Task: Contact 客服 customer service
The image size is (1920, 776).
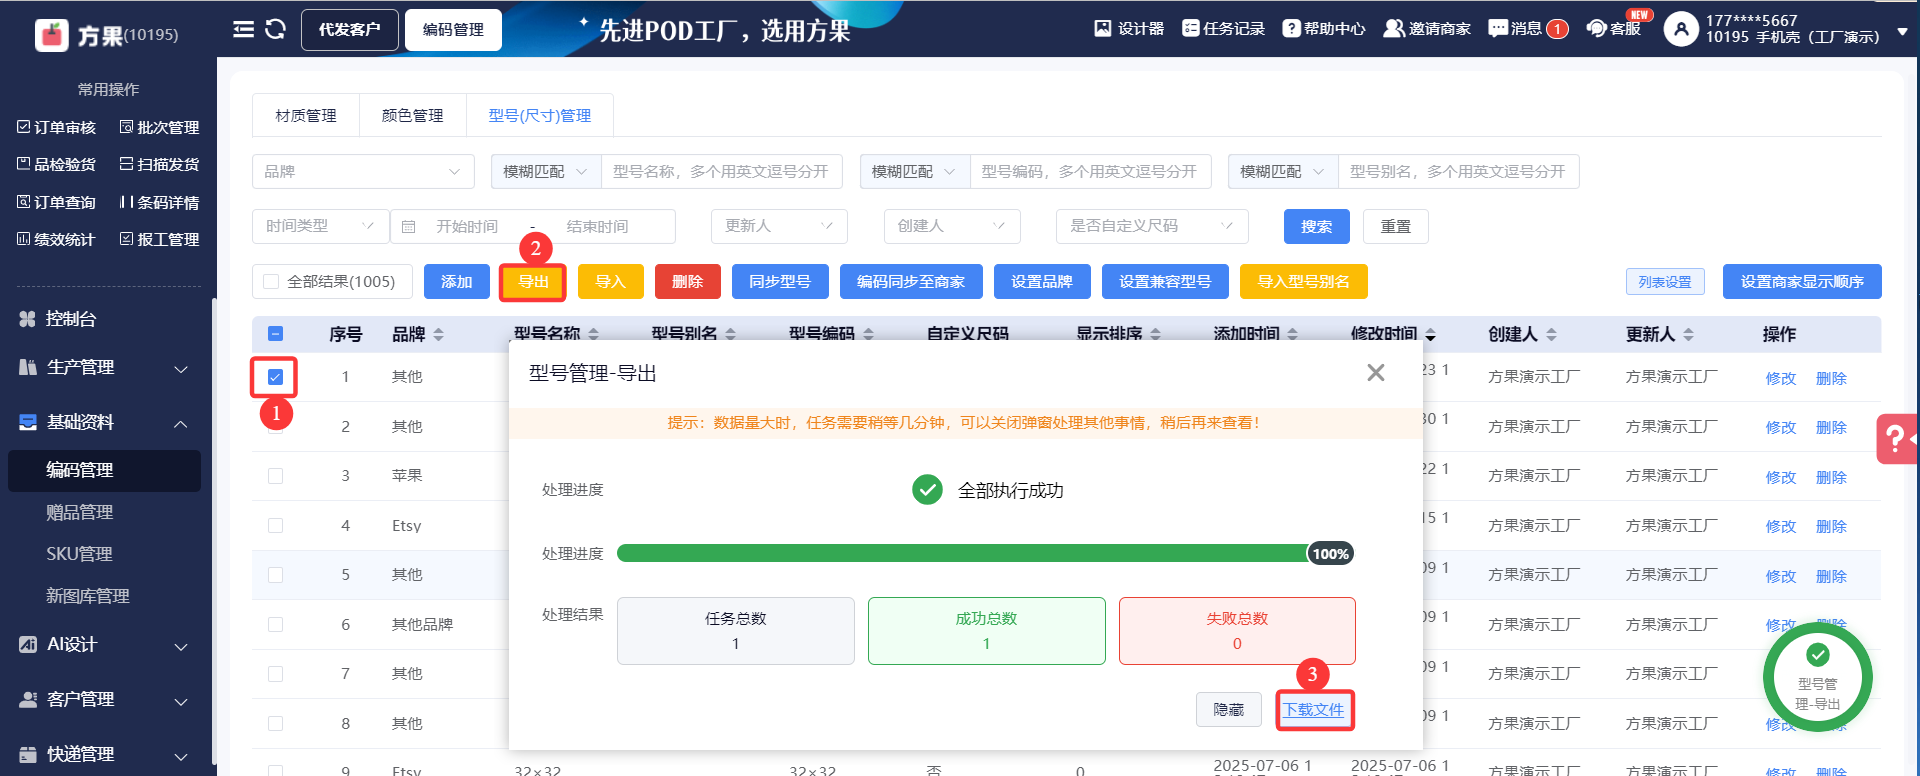Action: point(1614,29)
